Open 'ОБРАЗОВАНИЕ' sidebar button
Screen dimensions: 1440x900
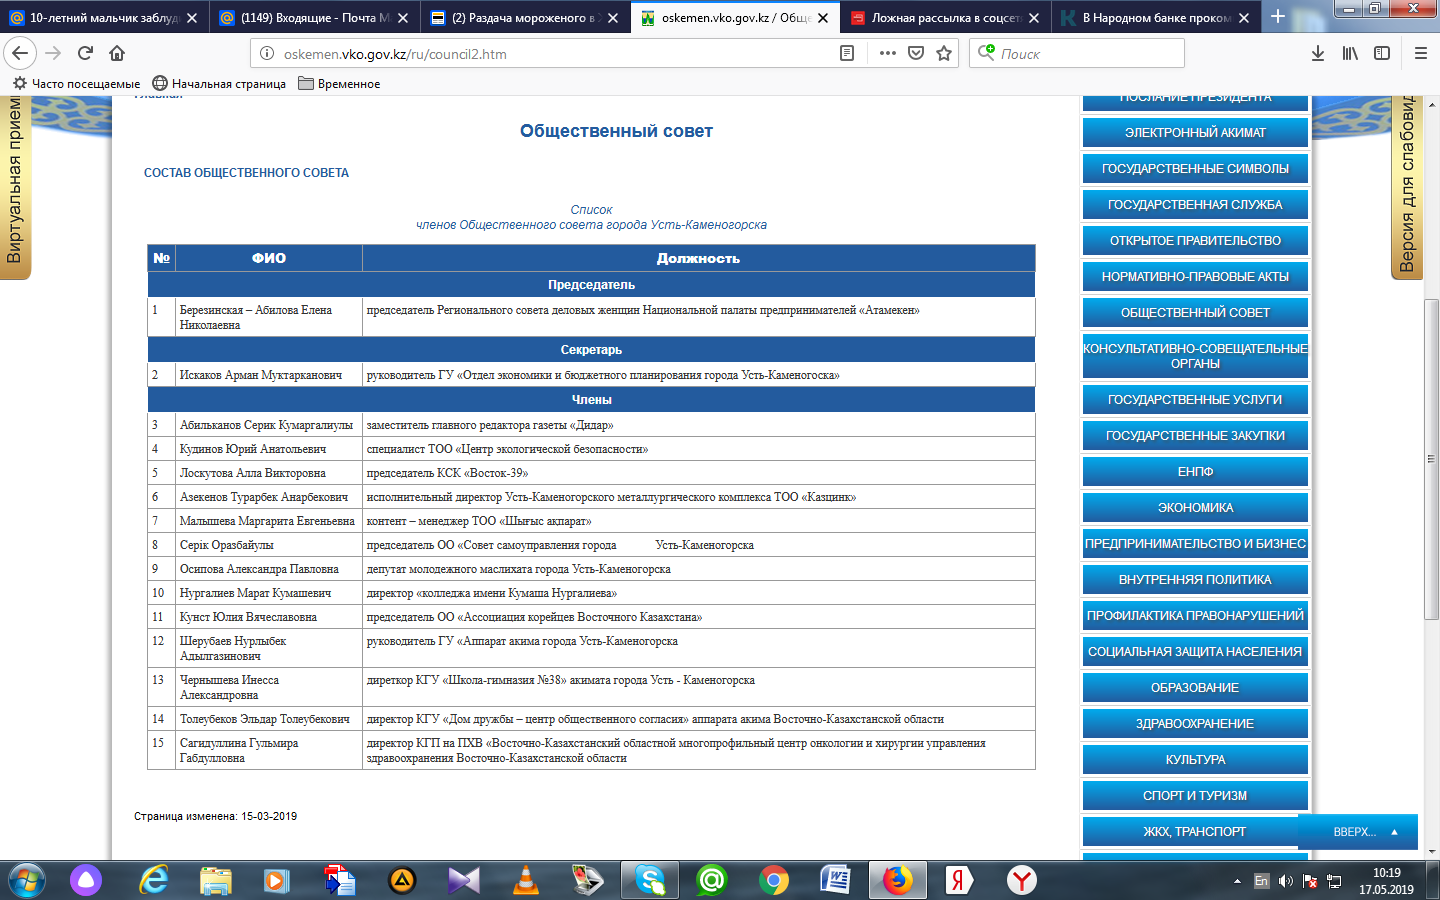point(1195,688)
